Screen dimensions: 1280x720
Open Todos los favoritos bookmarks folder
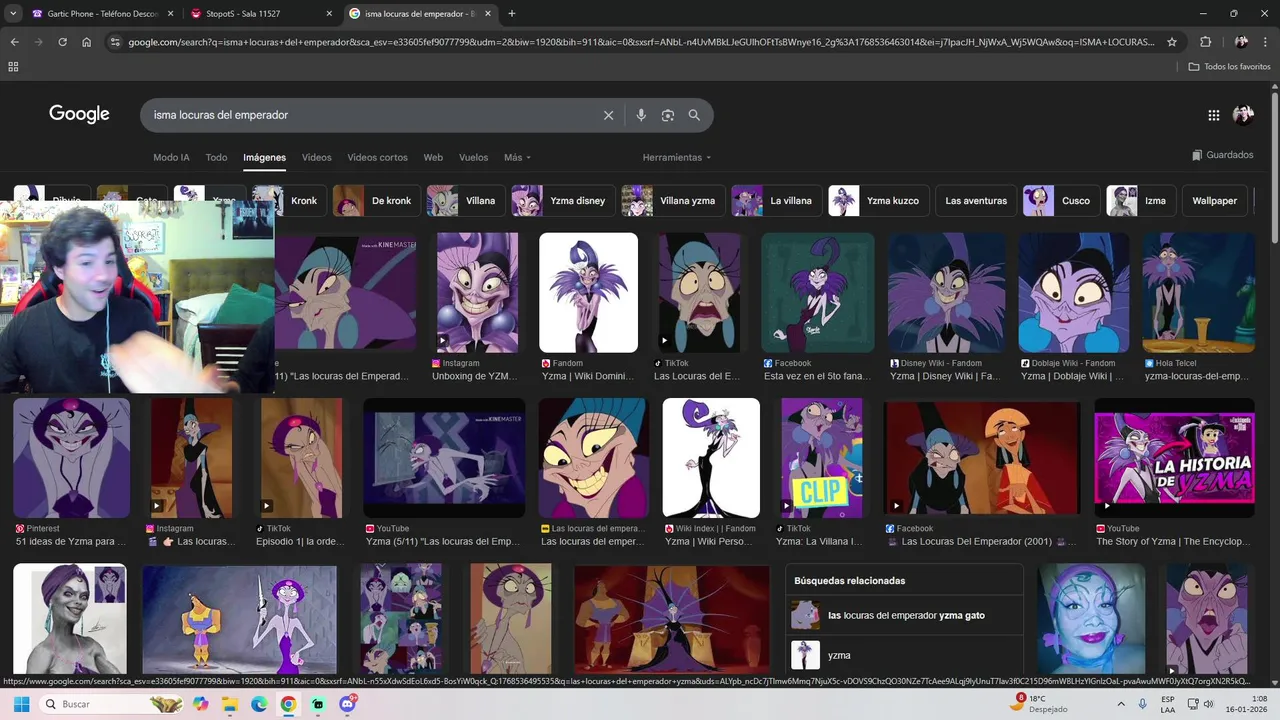[1229, 66]
